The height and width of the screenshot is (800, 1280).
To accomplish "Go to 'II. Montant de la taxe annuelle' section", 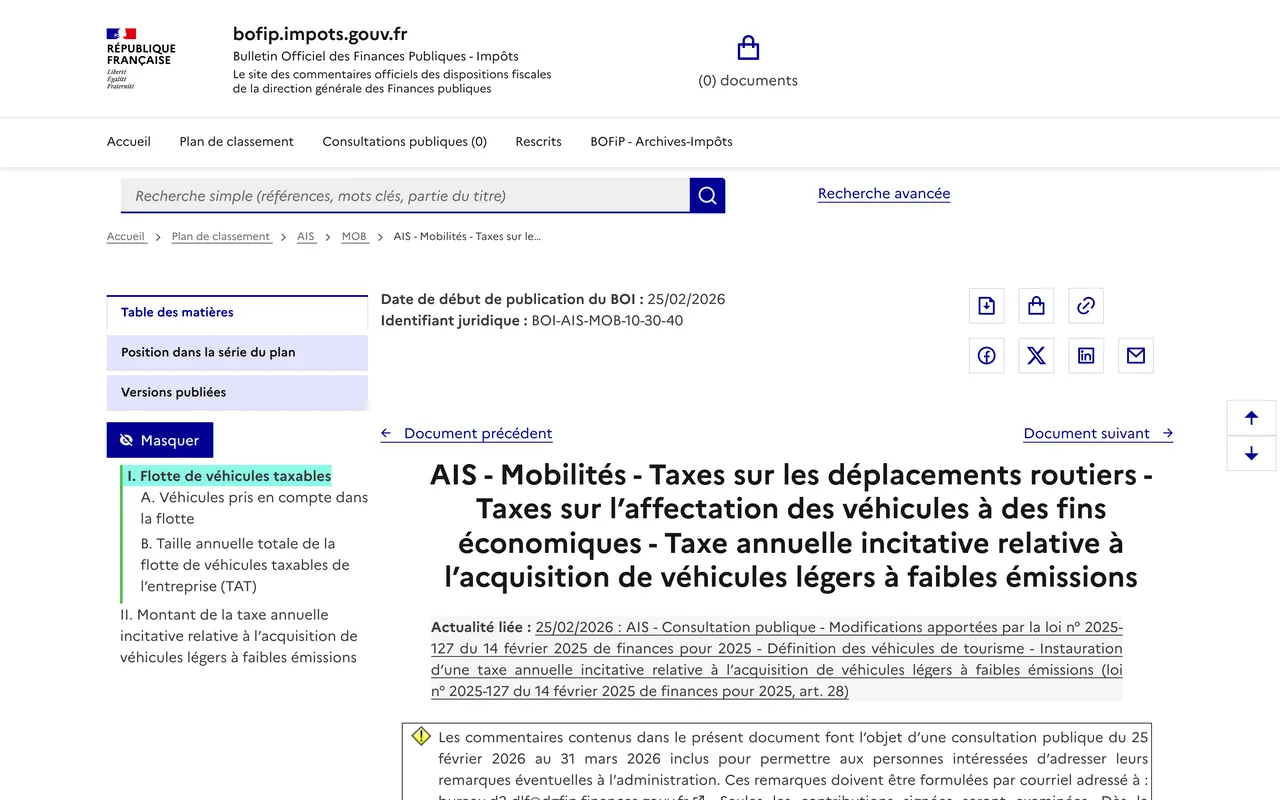I will (238, 636).
